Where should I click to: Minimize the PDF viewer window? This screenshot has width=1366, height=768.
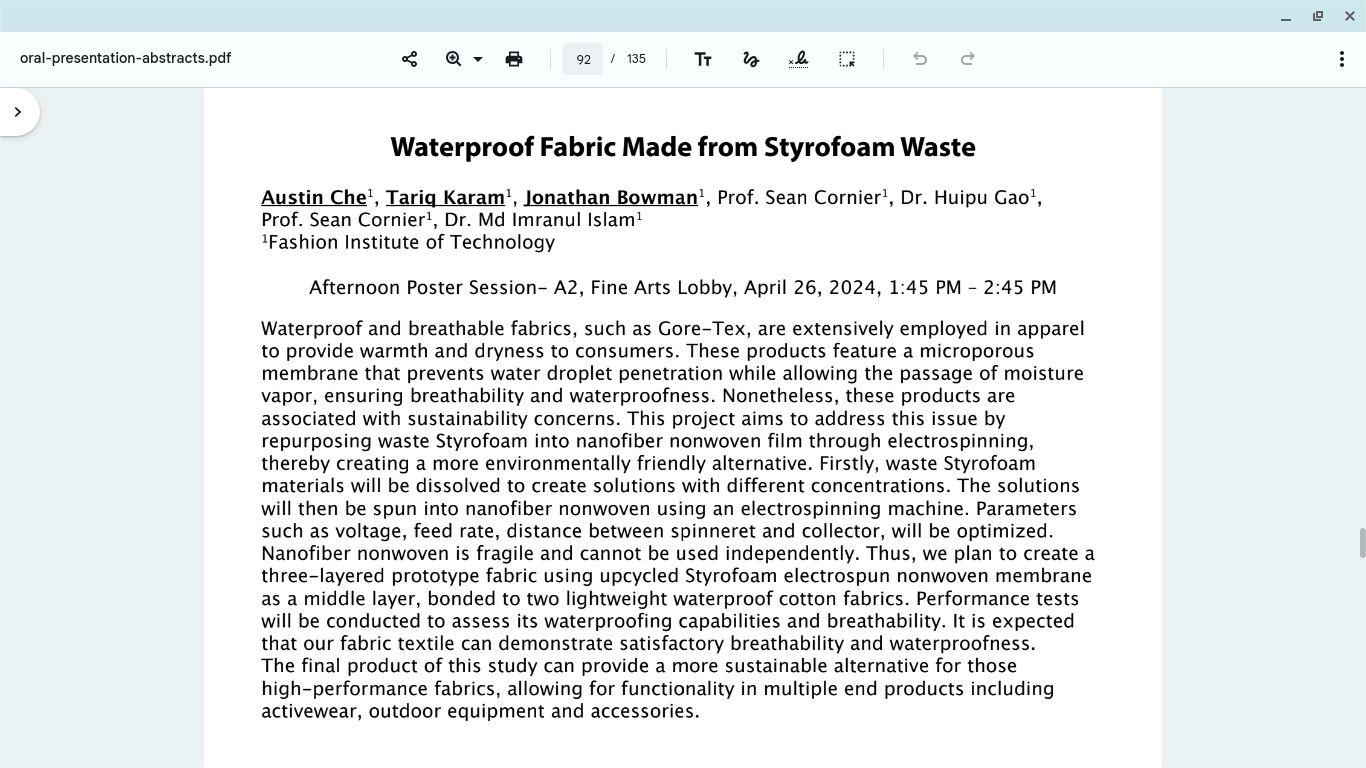click(x=1286, y=16)
